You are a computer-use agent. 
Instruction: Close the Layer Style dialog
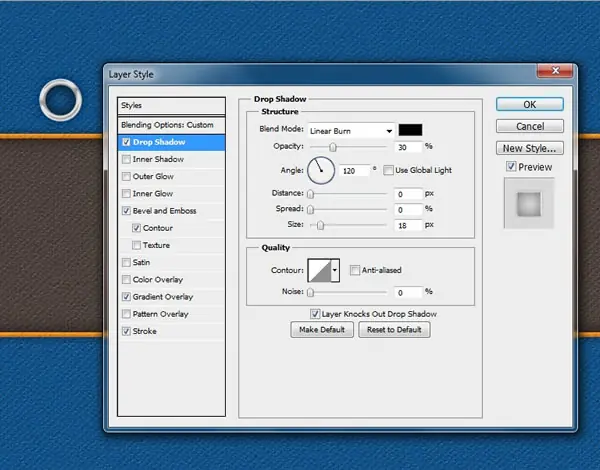click(555, 71)
